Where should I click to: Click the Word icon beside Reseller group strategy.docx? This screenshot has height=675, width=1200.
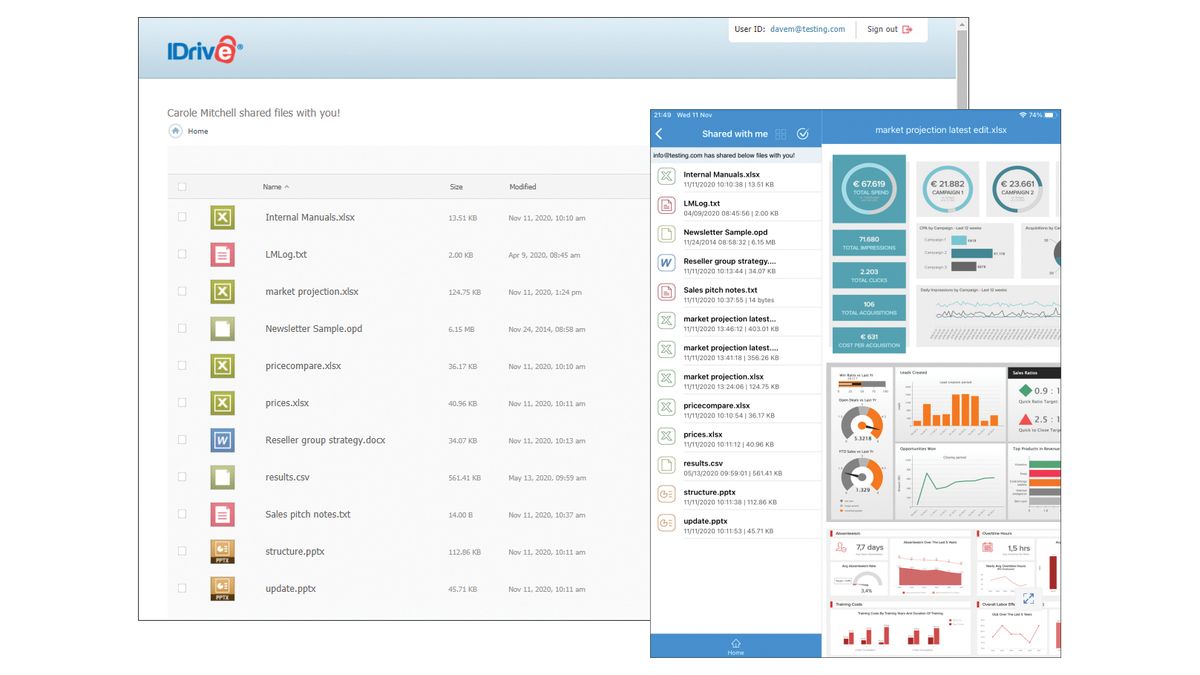point(221,439)
